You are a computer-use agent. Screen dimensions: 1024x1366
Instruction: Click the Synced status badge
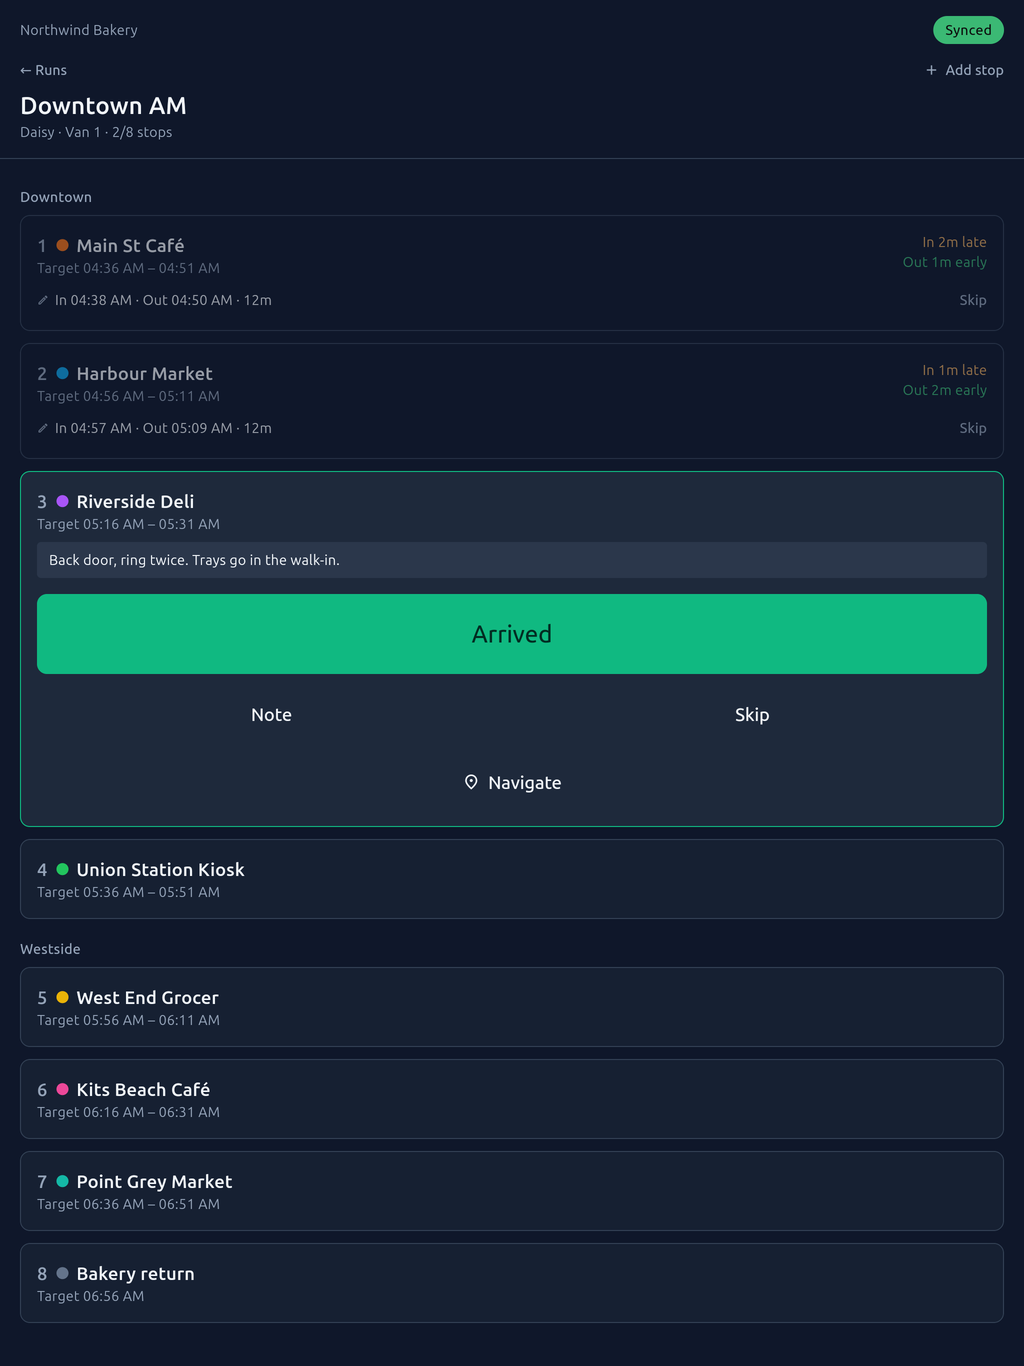968,30
